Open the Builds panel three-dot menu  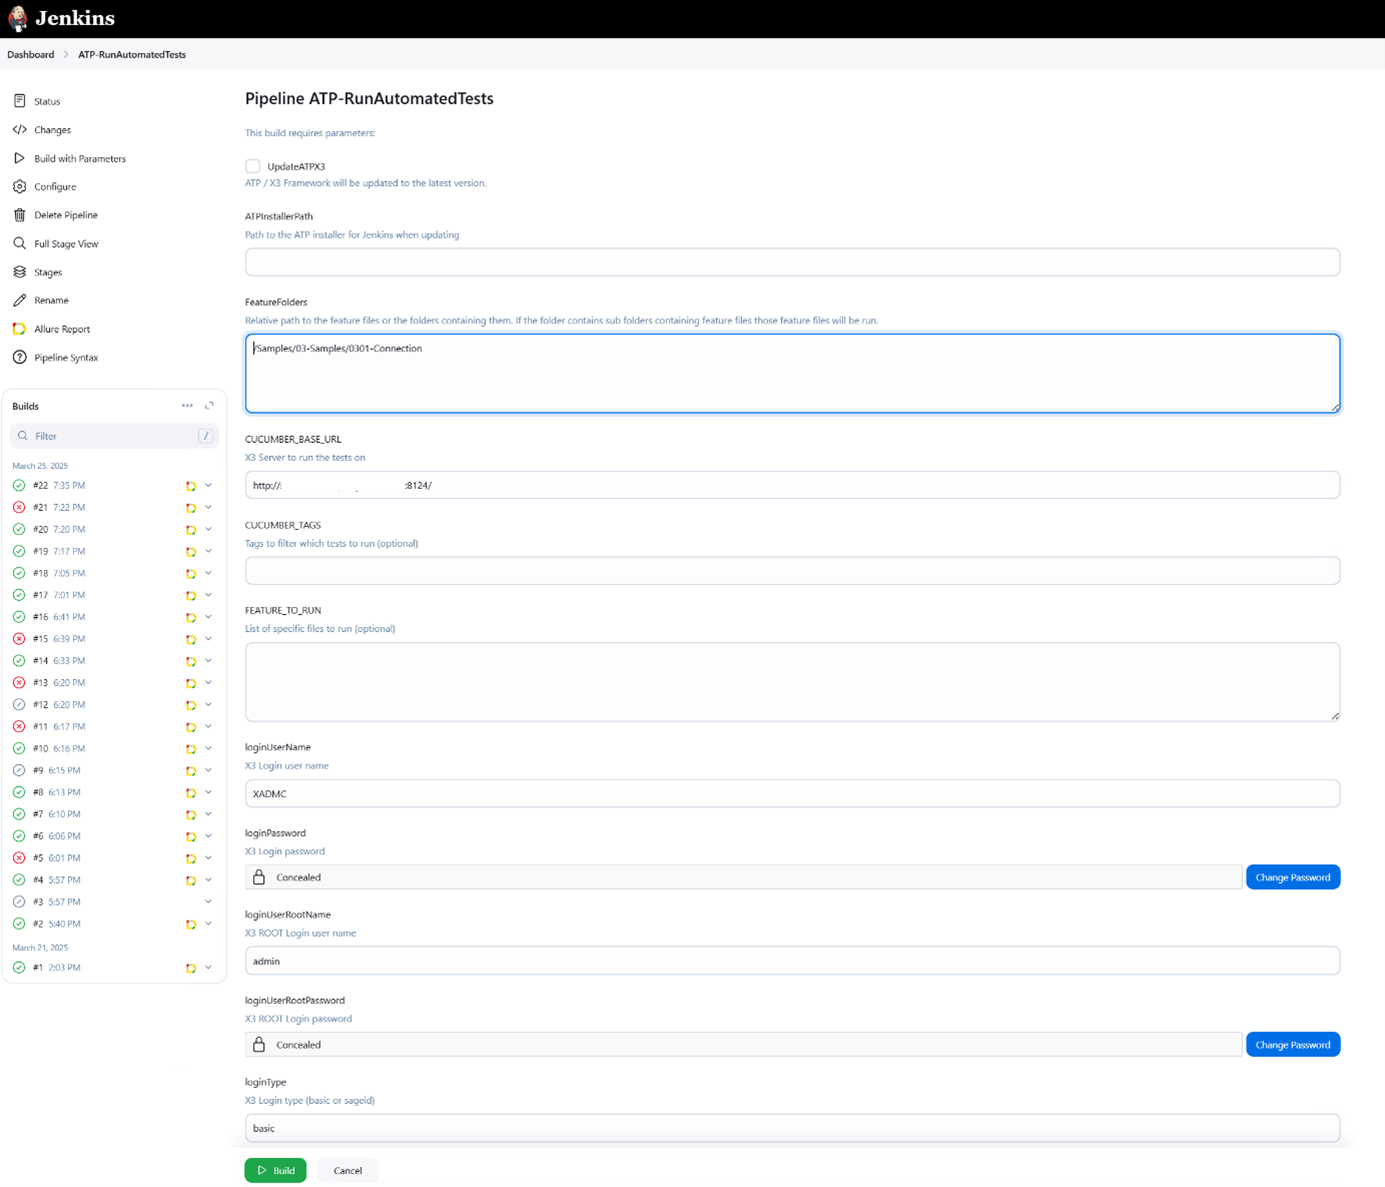pyautogui.click(x=187, y=406)
